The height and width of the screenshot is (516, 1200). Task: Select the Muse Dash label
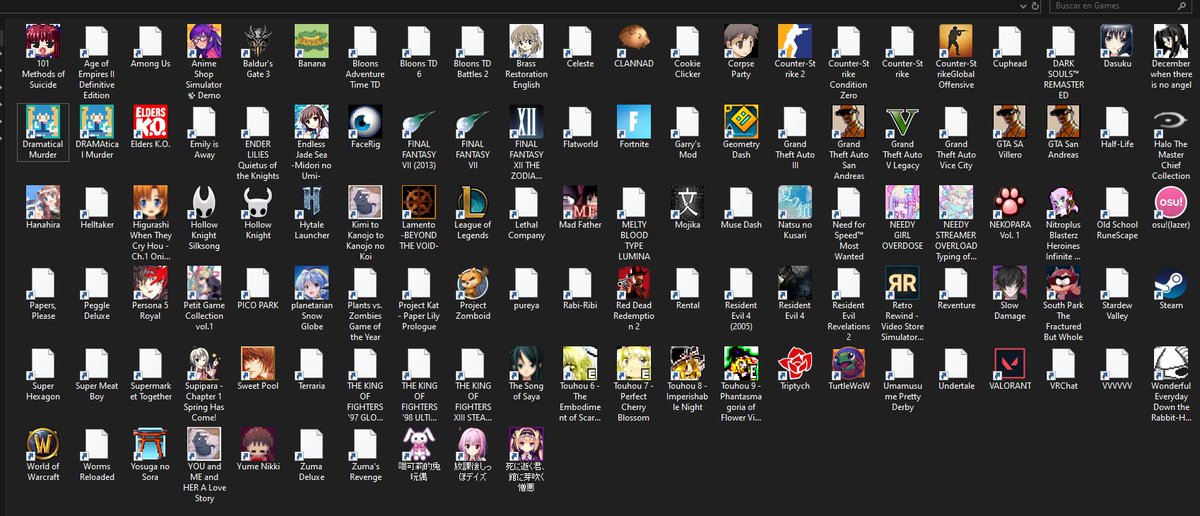[x=741, y=226]
